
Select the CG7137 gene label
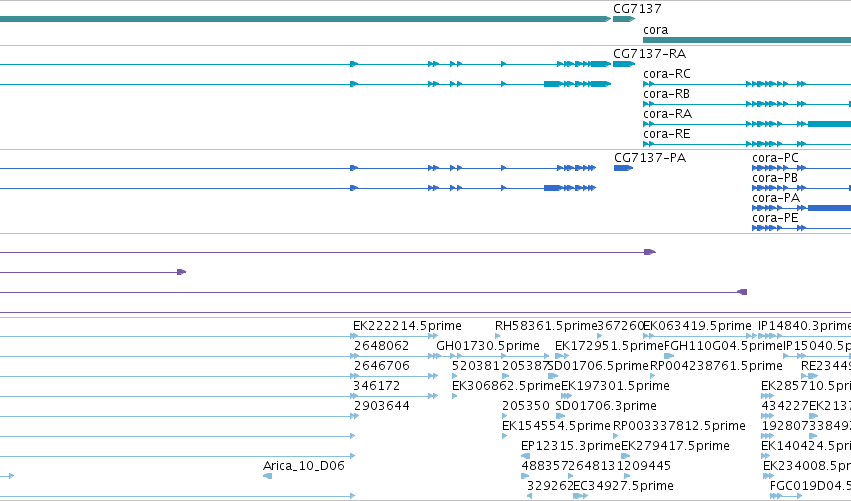click(637, 9)
